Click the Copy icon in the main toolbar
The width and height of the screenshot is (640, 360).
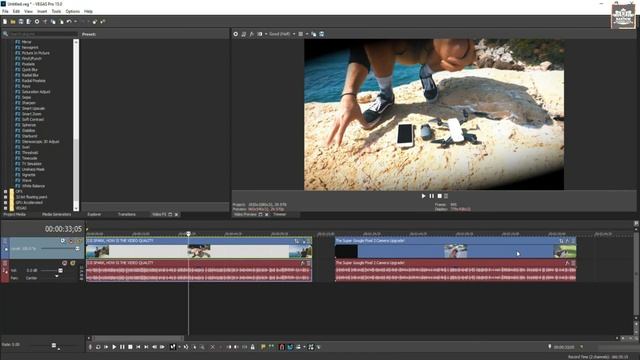53,21
